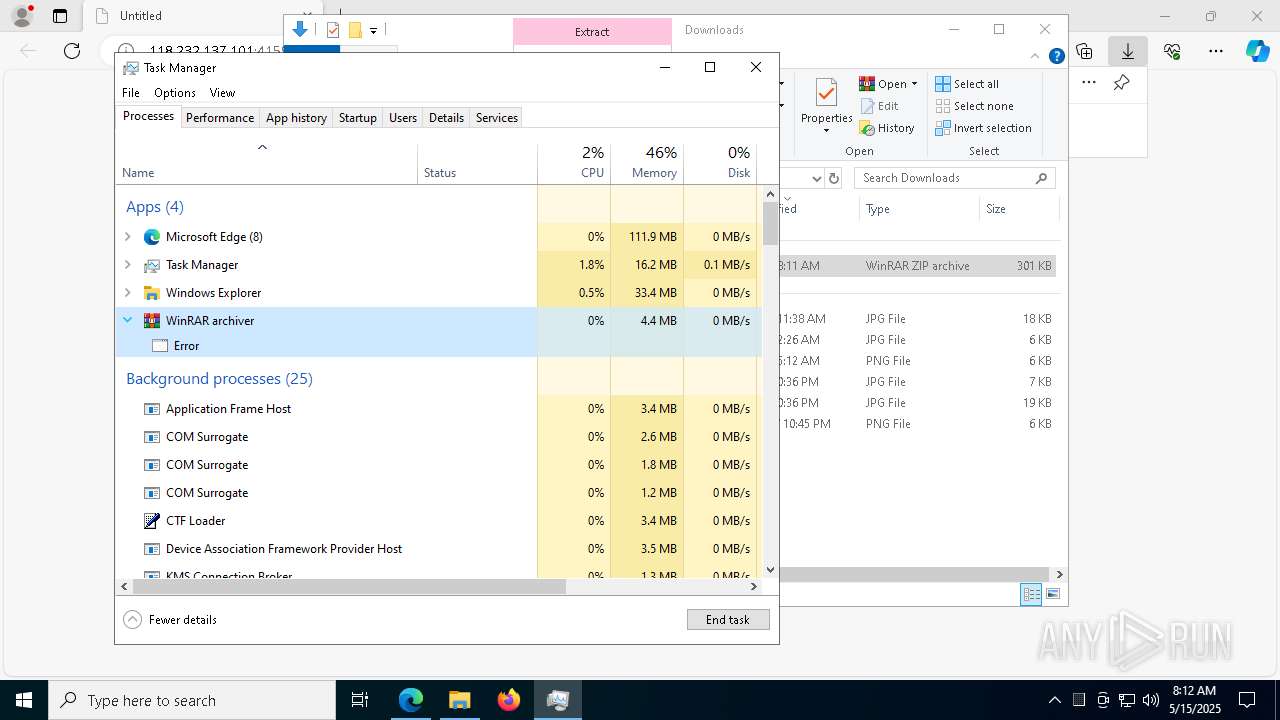Switch to the Services tab

[497, 118]
